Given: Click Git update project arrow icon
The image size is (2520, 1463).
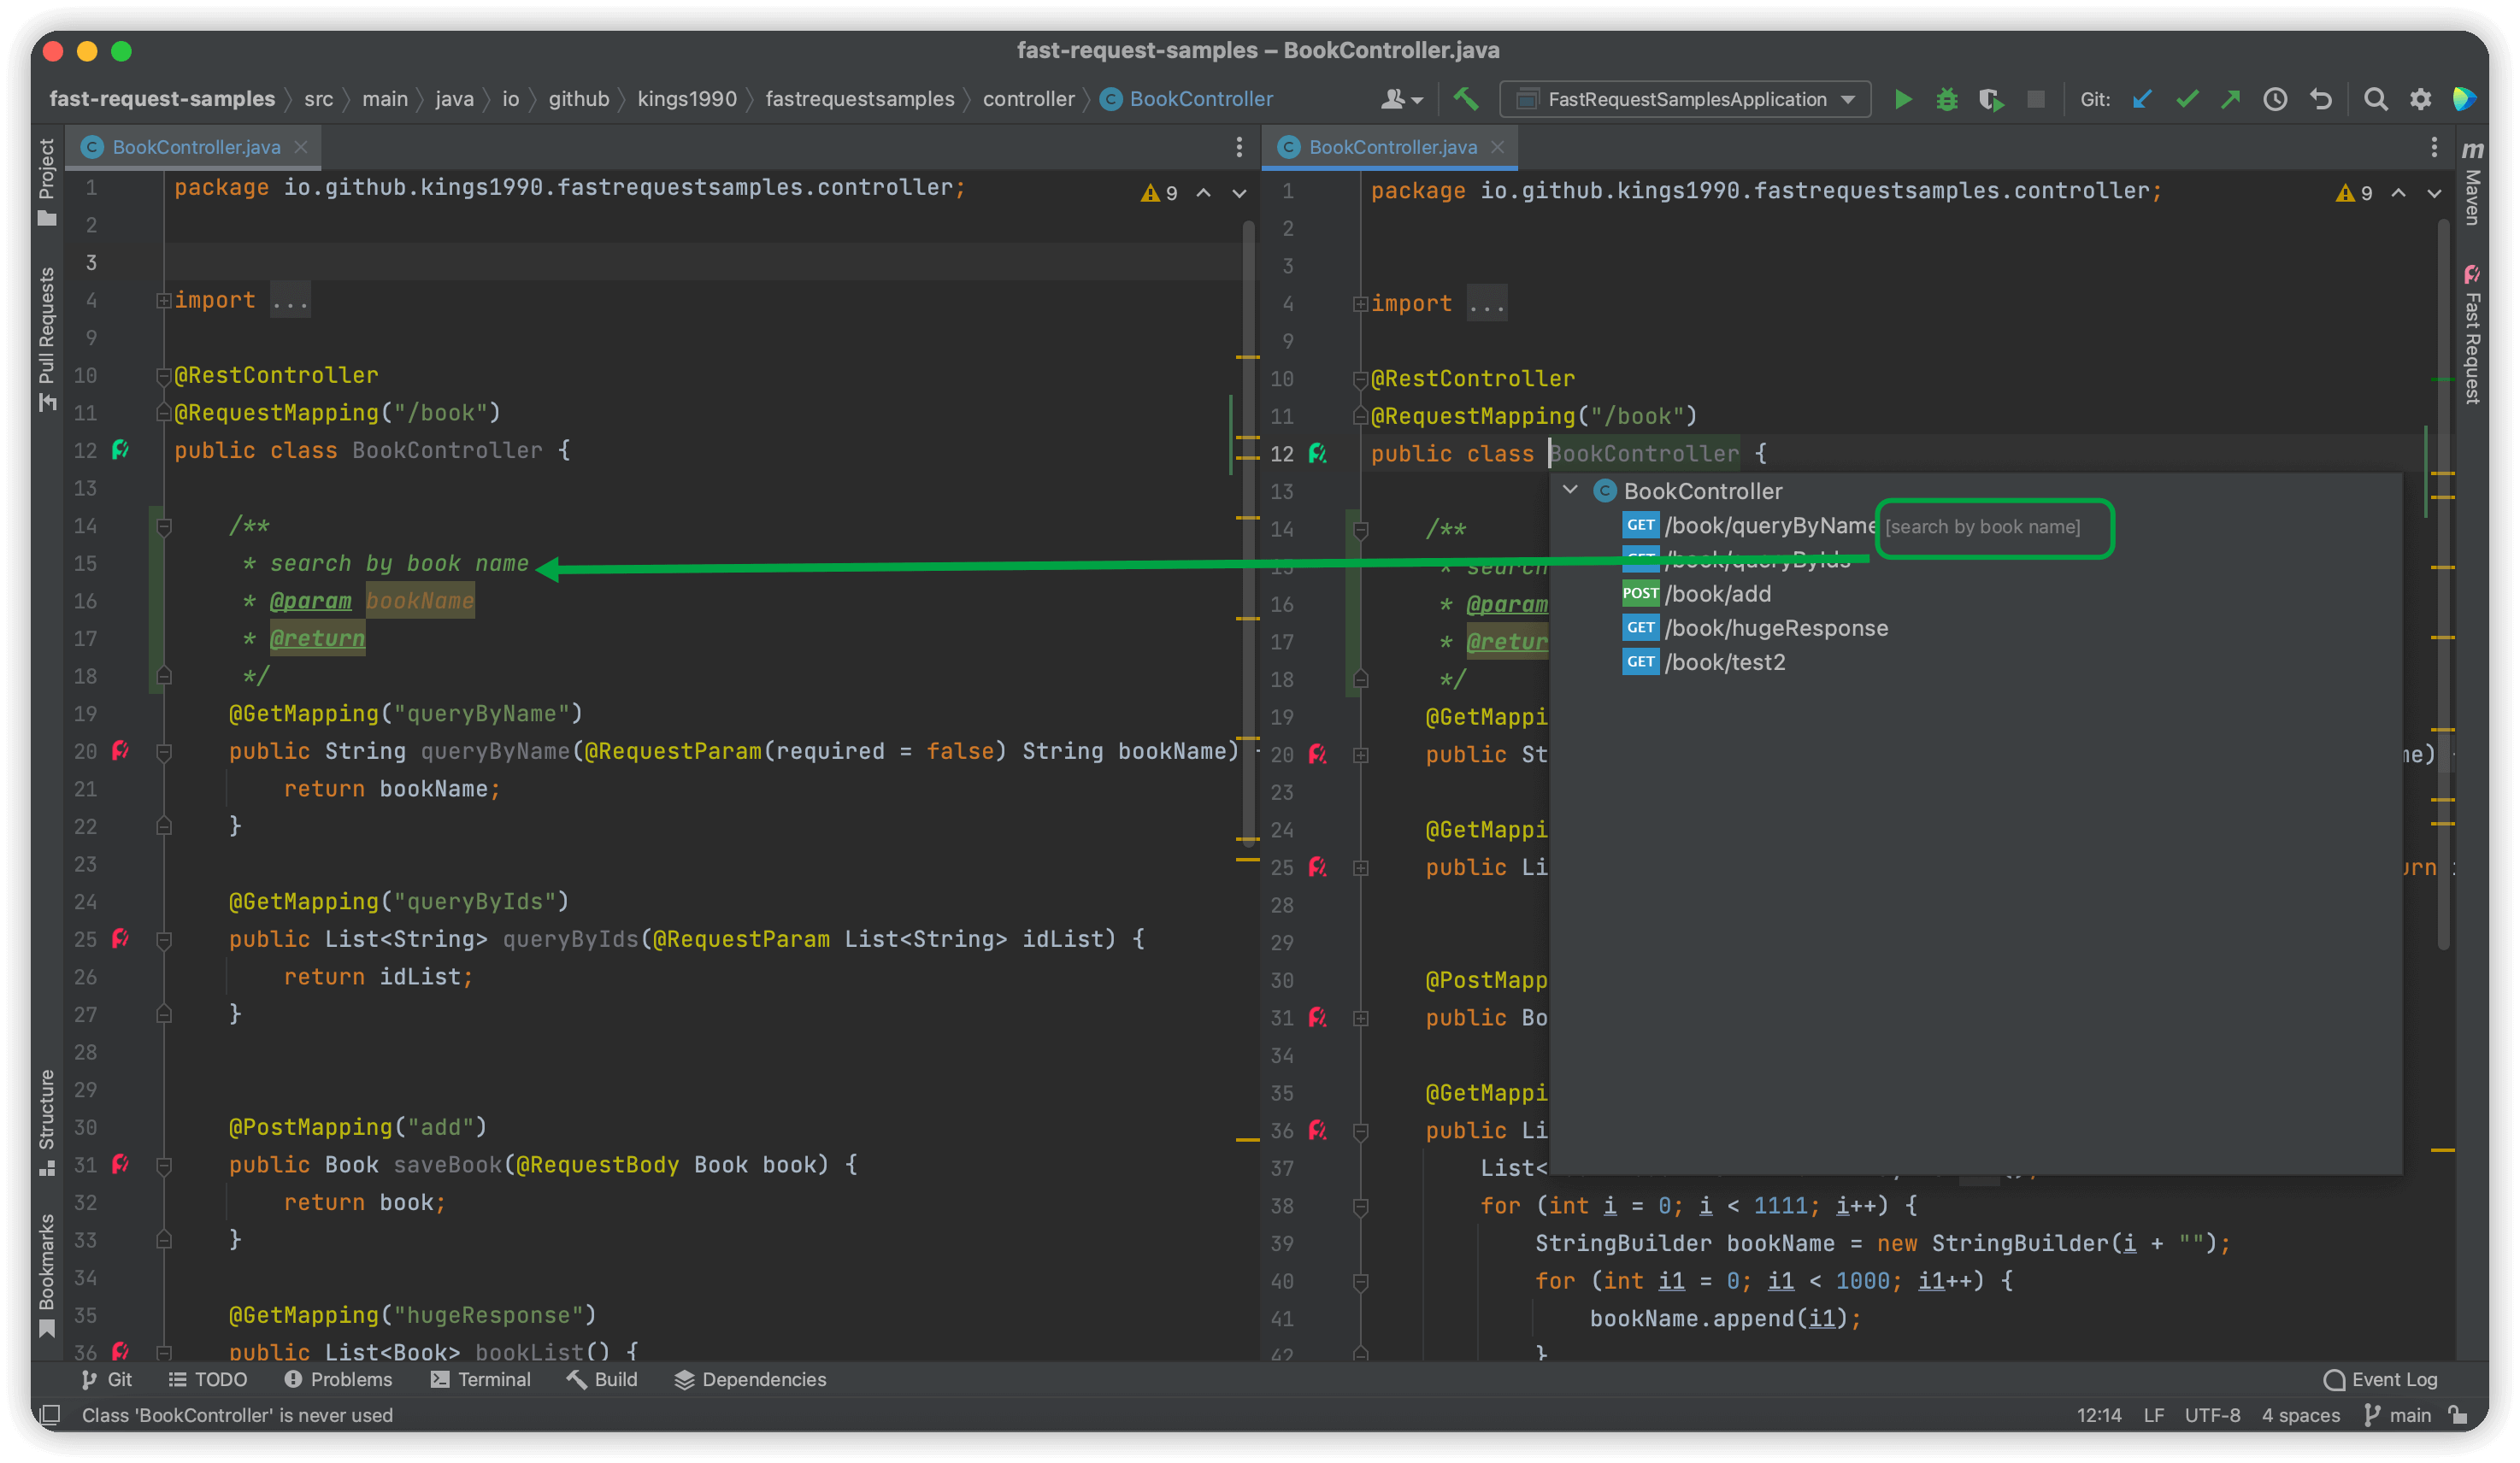Looking at the screenshot, I should tap(2141, 99).
